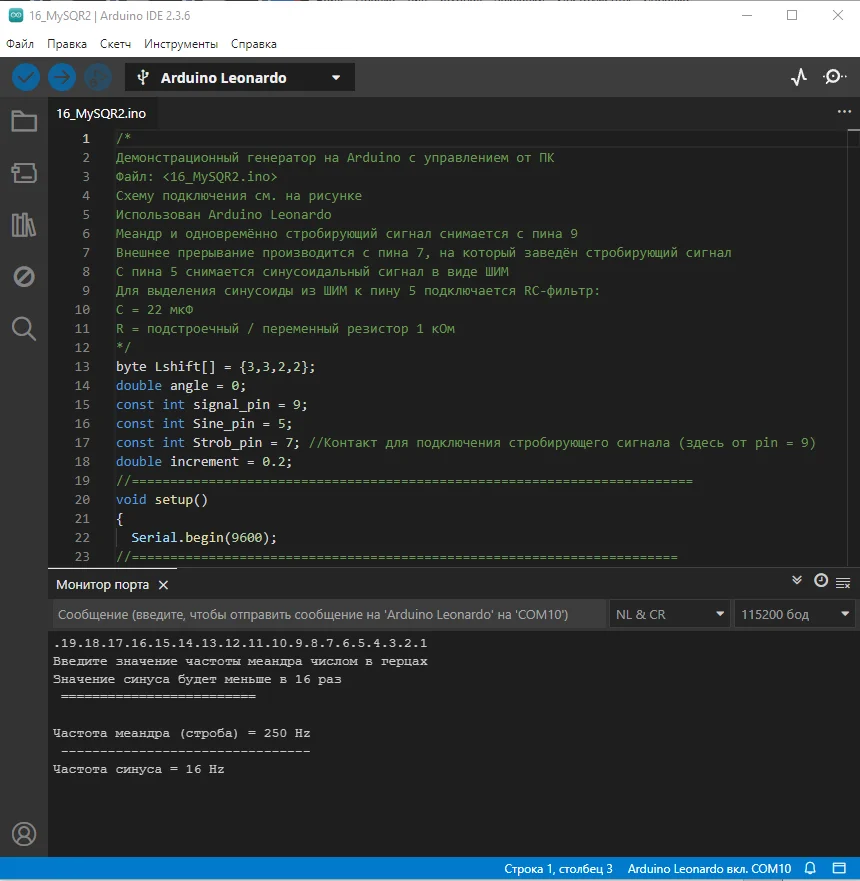Open the Serial Plotter icon
The image size is (860, 881).
point(799,76)
